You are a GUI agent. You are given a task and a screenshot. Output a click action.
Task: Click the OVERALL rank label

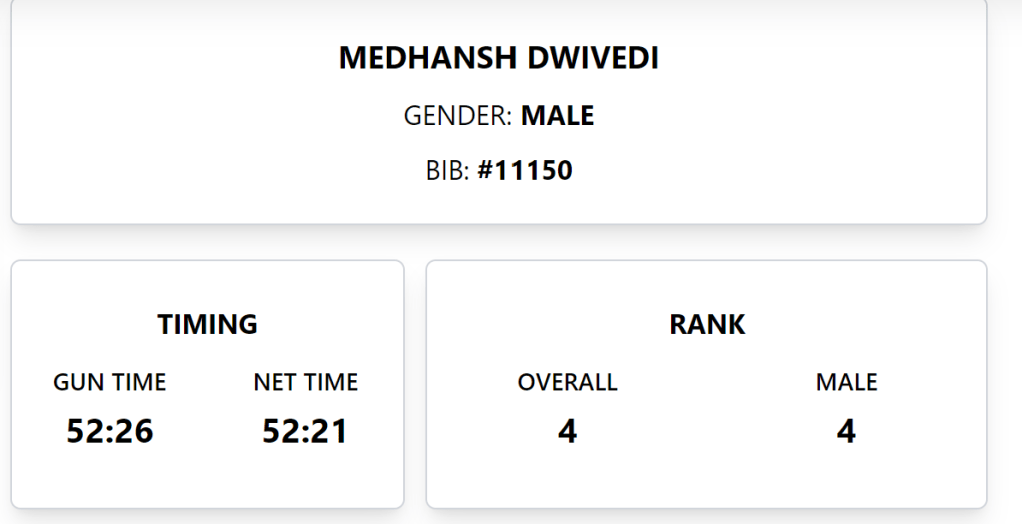567,382
